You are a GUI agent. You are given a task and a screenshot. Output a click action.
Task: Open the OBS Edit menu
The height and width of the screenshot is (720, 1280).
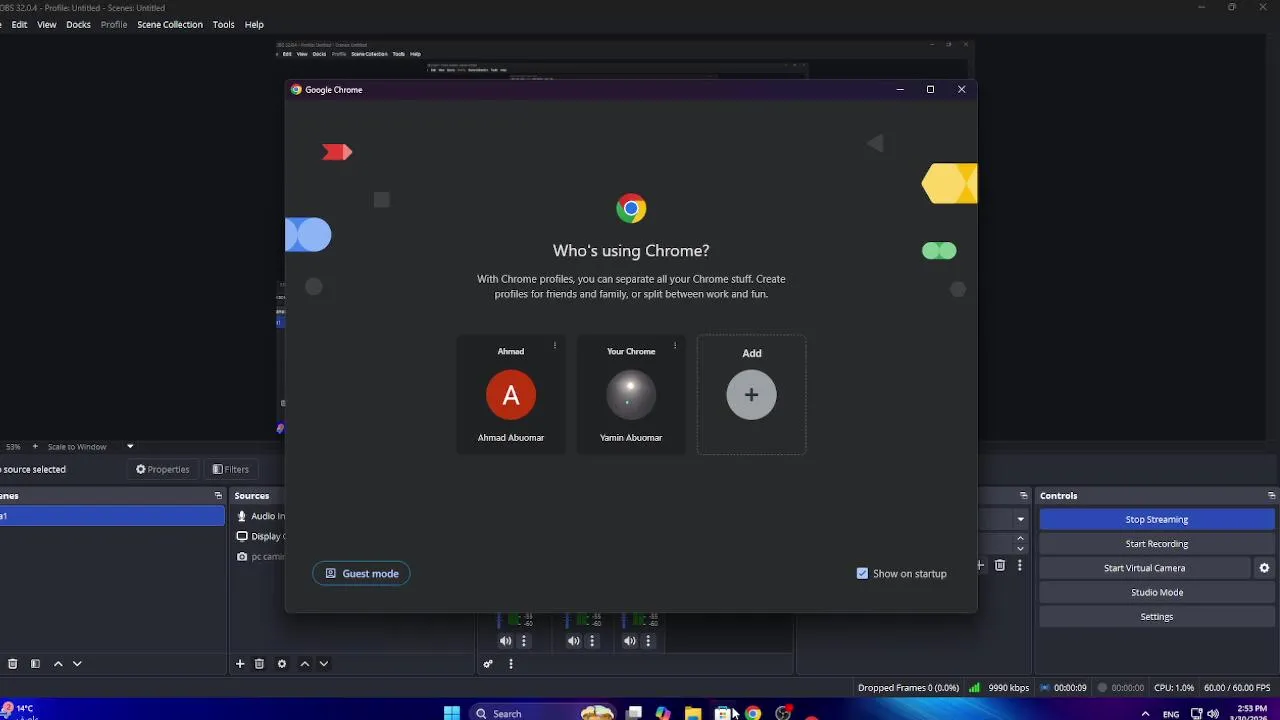[19, 25]
